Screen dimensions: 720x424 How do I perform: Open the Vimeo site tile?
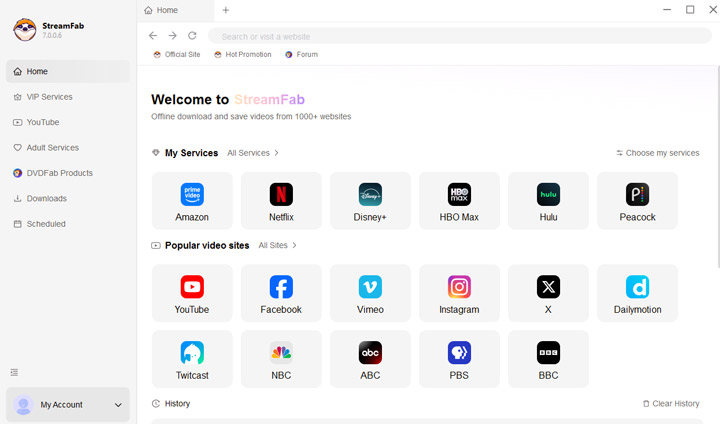[370, 293]
